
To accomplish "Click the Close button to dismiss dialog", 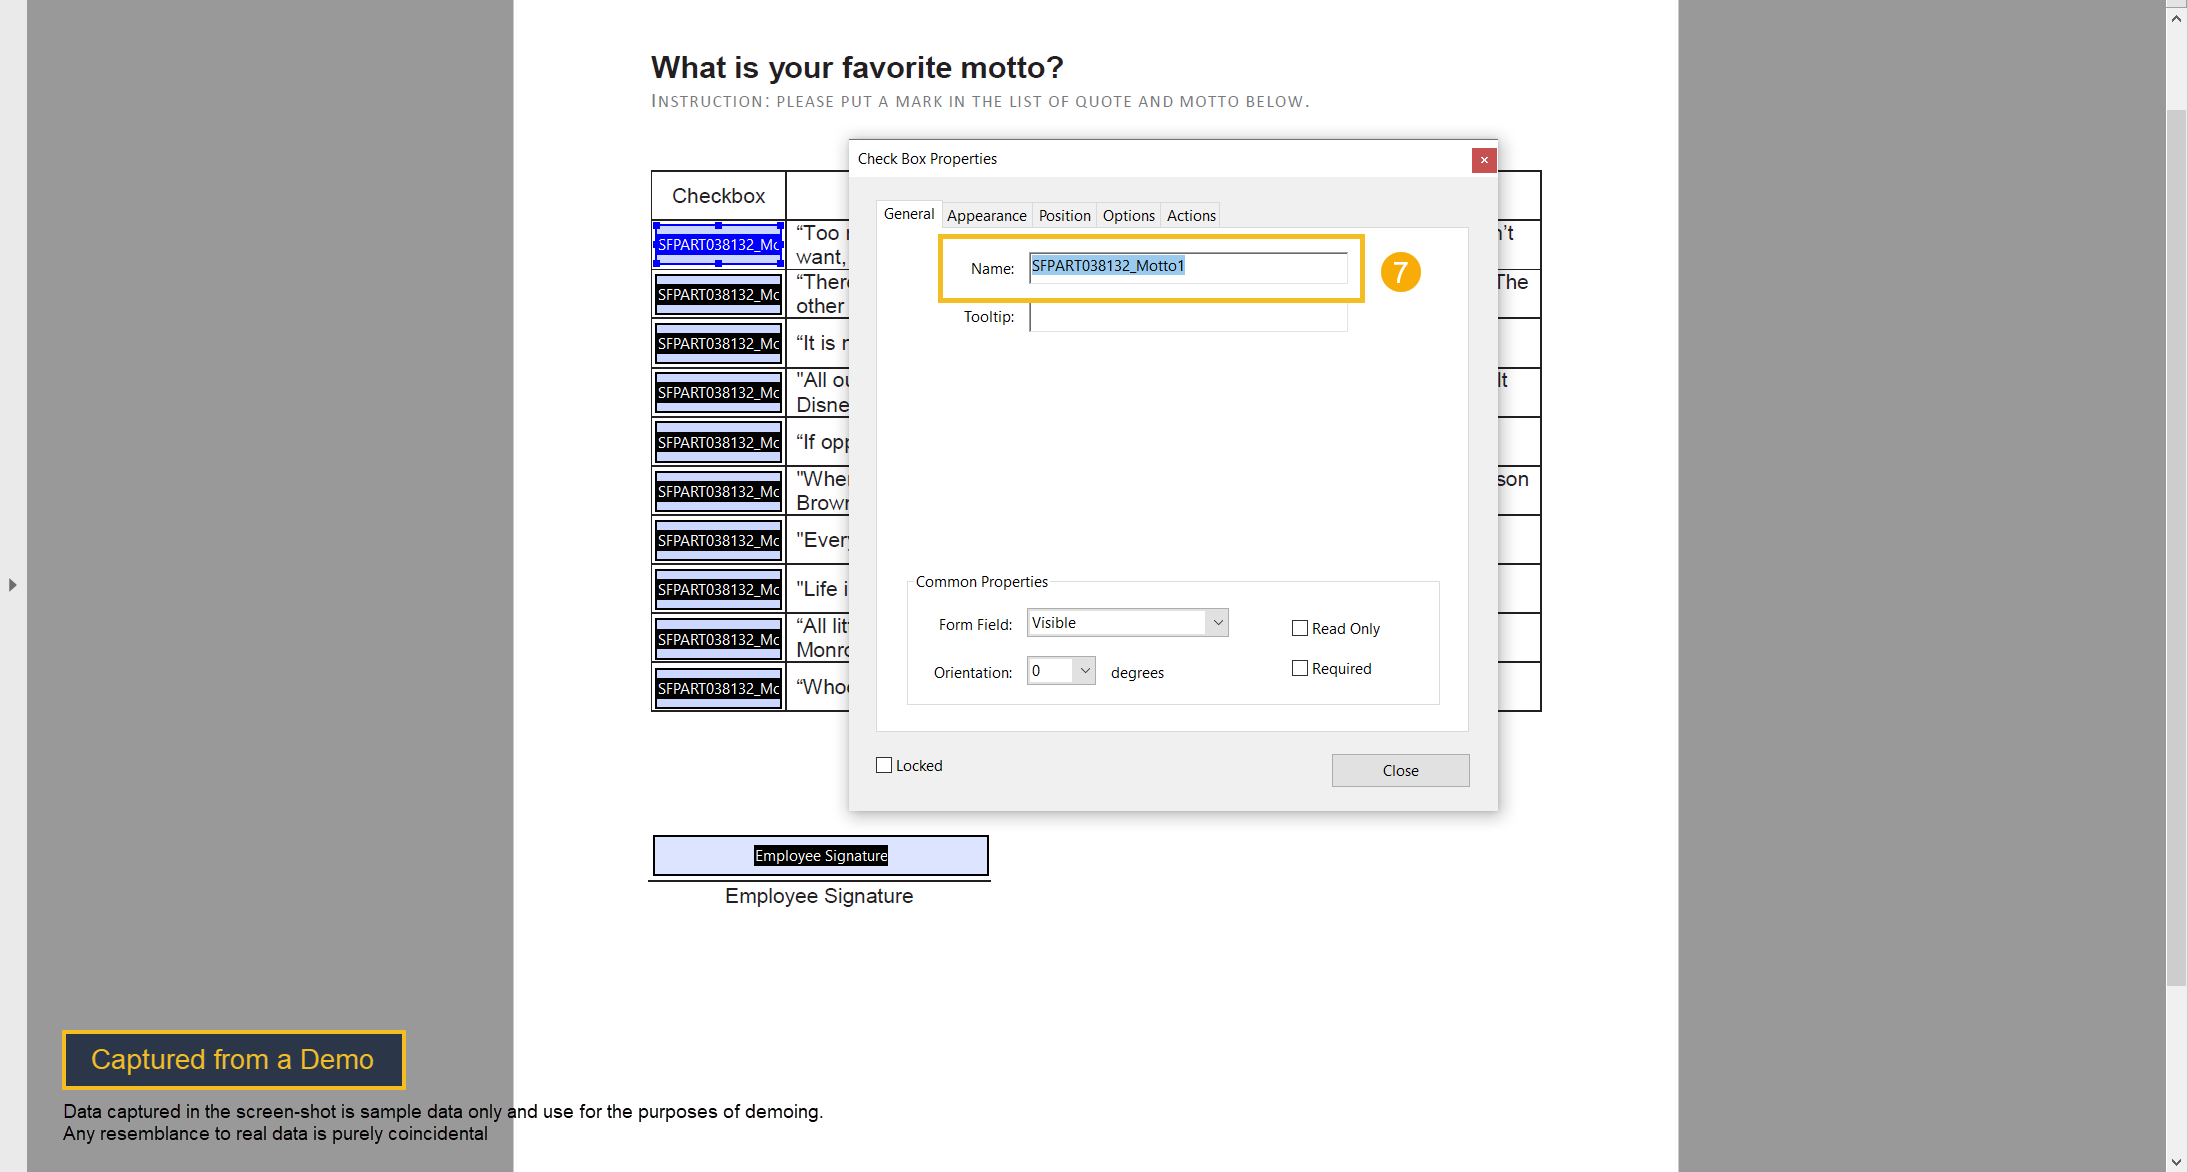I will coord(1398,768).
